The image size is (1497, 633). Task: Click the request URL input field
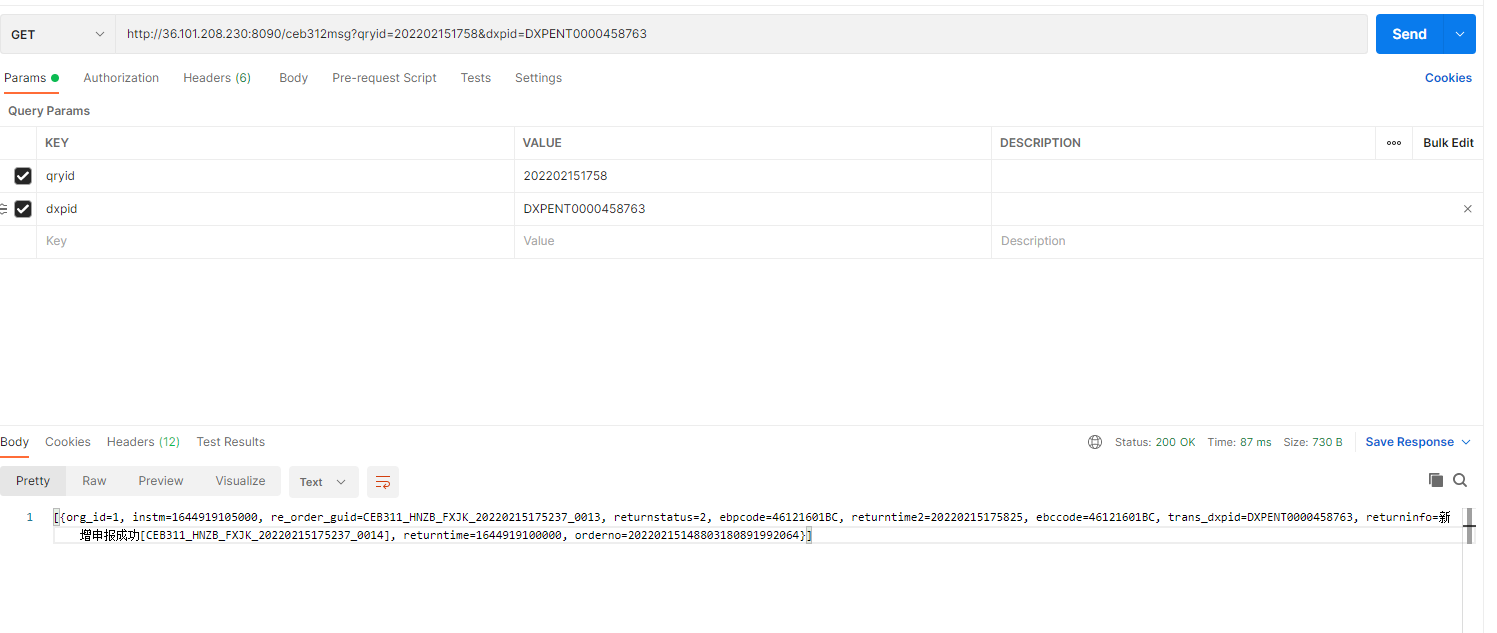pyautogui.click(x=740, y=34)
